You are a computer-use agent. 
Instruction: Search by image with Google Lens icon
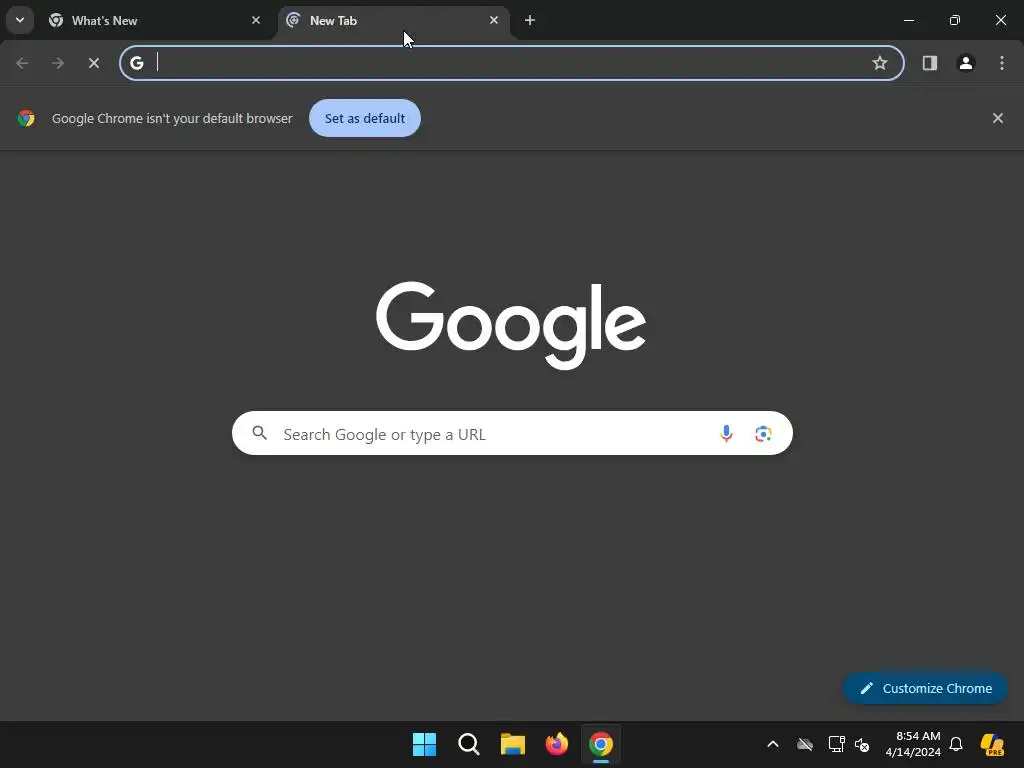coord(763,433)
